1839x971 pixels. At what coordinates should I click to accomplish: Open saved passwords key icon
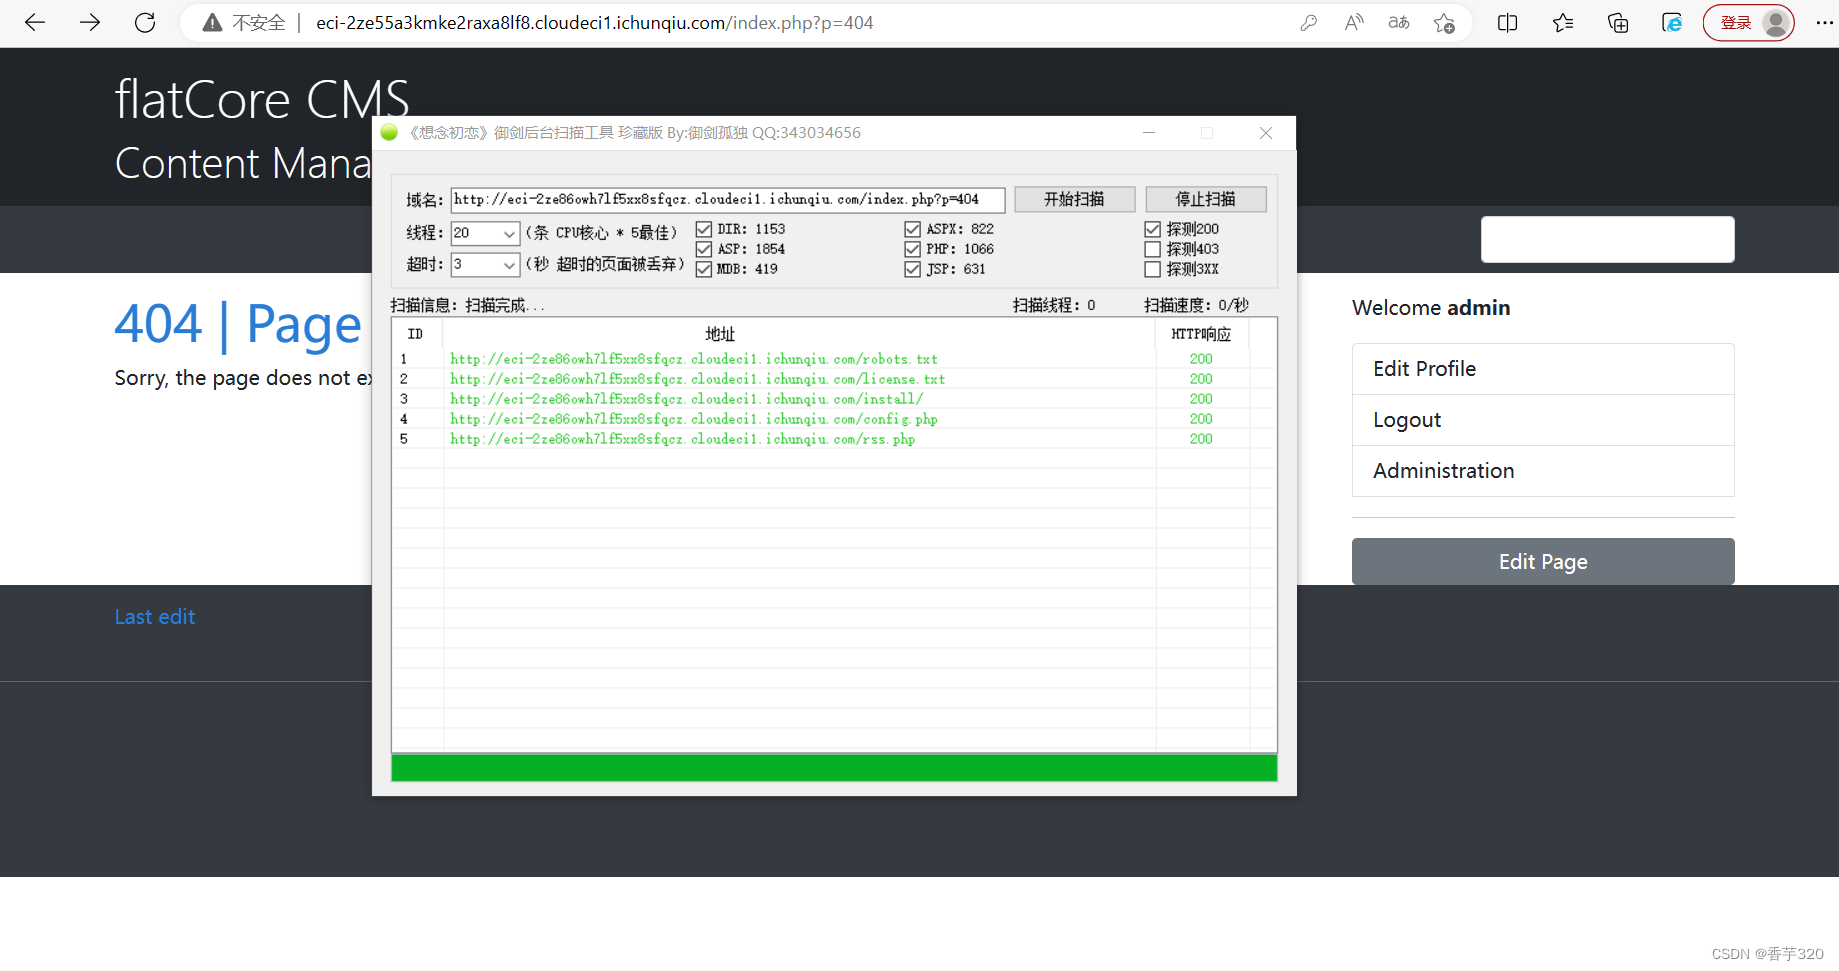[x=1308, y=23]
